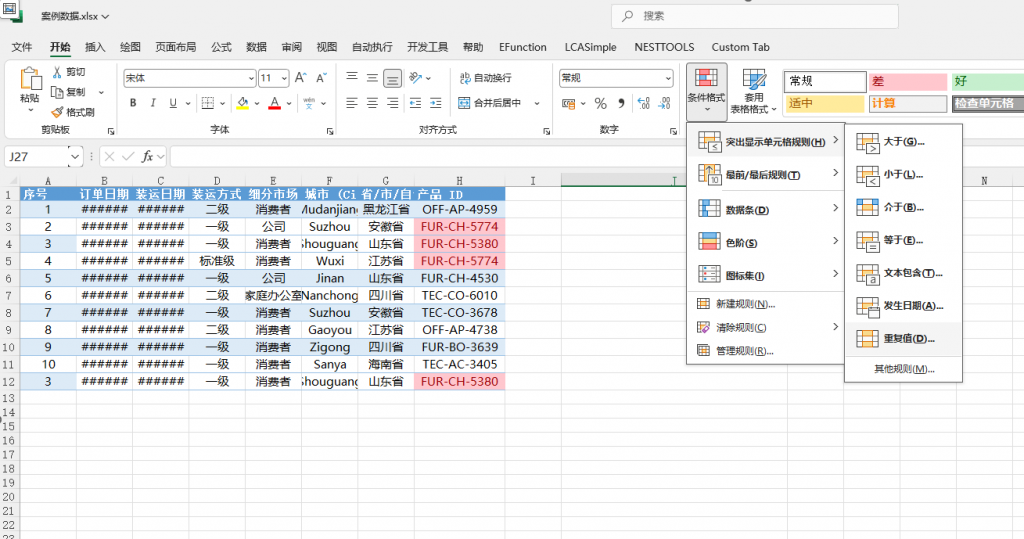Select 文本包含 text contains rule
1024x539 pixels.
pos(903,273)
